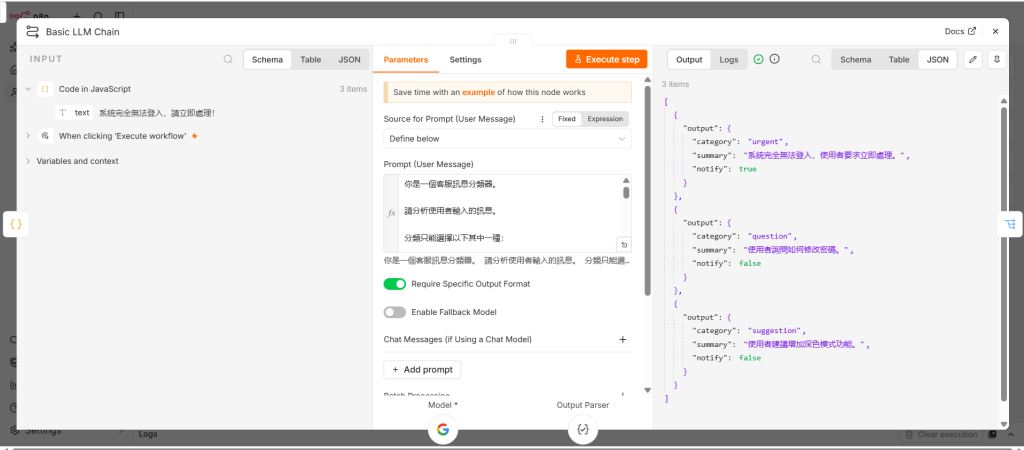Switch output view to JSON
Image resolution: width=1024 pixels, height=450 pixels.
click(x=938, y=59)
